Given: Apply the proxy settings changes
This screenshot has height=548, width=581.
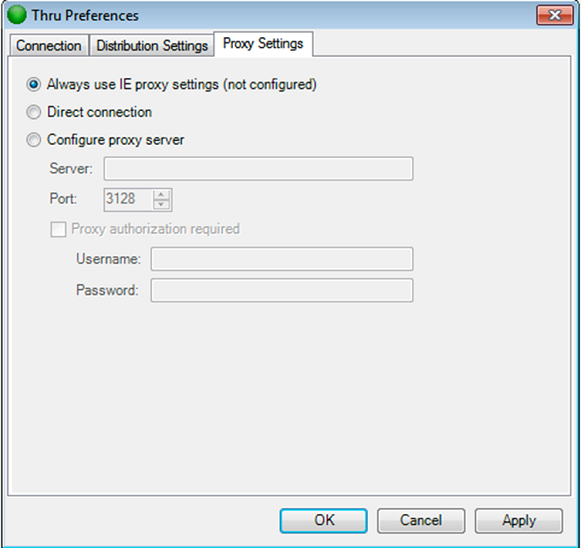Looking at the screenshot, I should [x=519, y=521].
